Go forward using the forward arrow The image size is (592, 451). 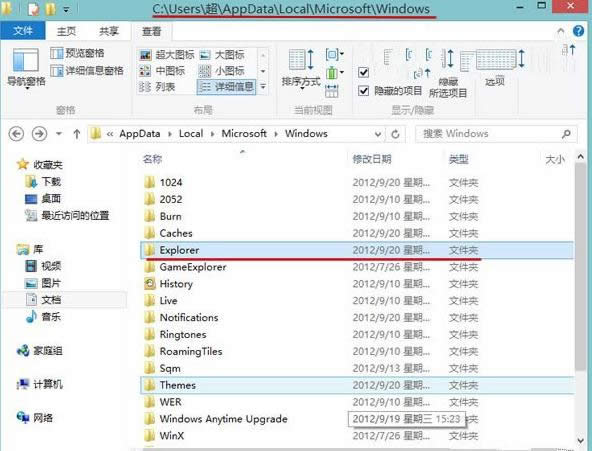pyautogui.click(x=39, y=134)
